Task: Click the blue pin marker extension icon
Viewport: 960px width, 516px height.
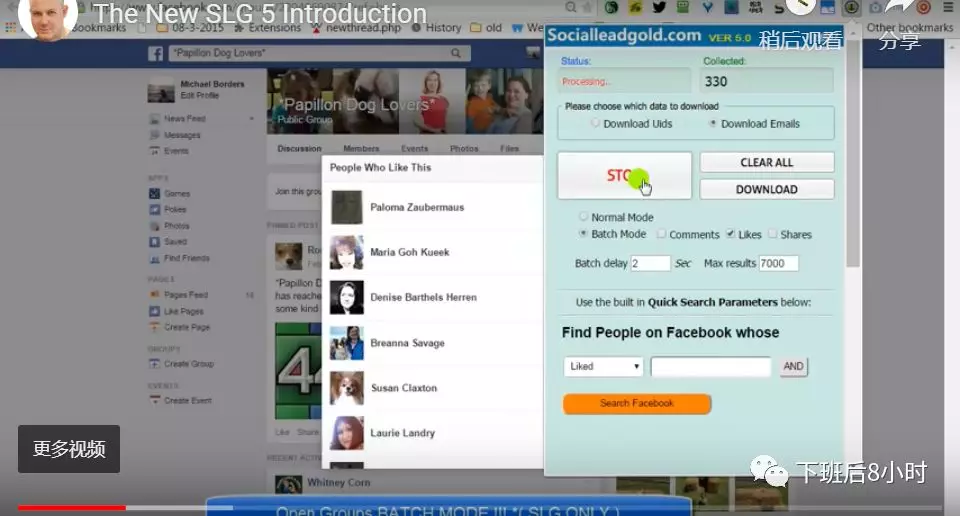Action: click(x=707, y=7)
